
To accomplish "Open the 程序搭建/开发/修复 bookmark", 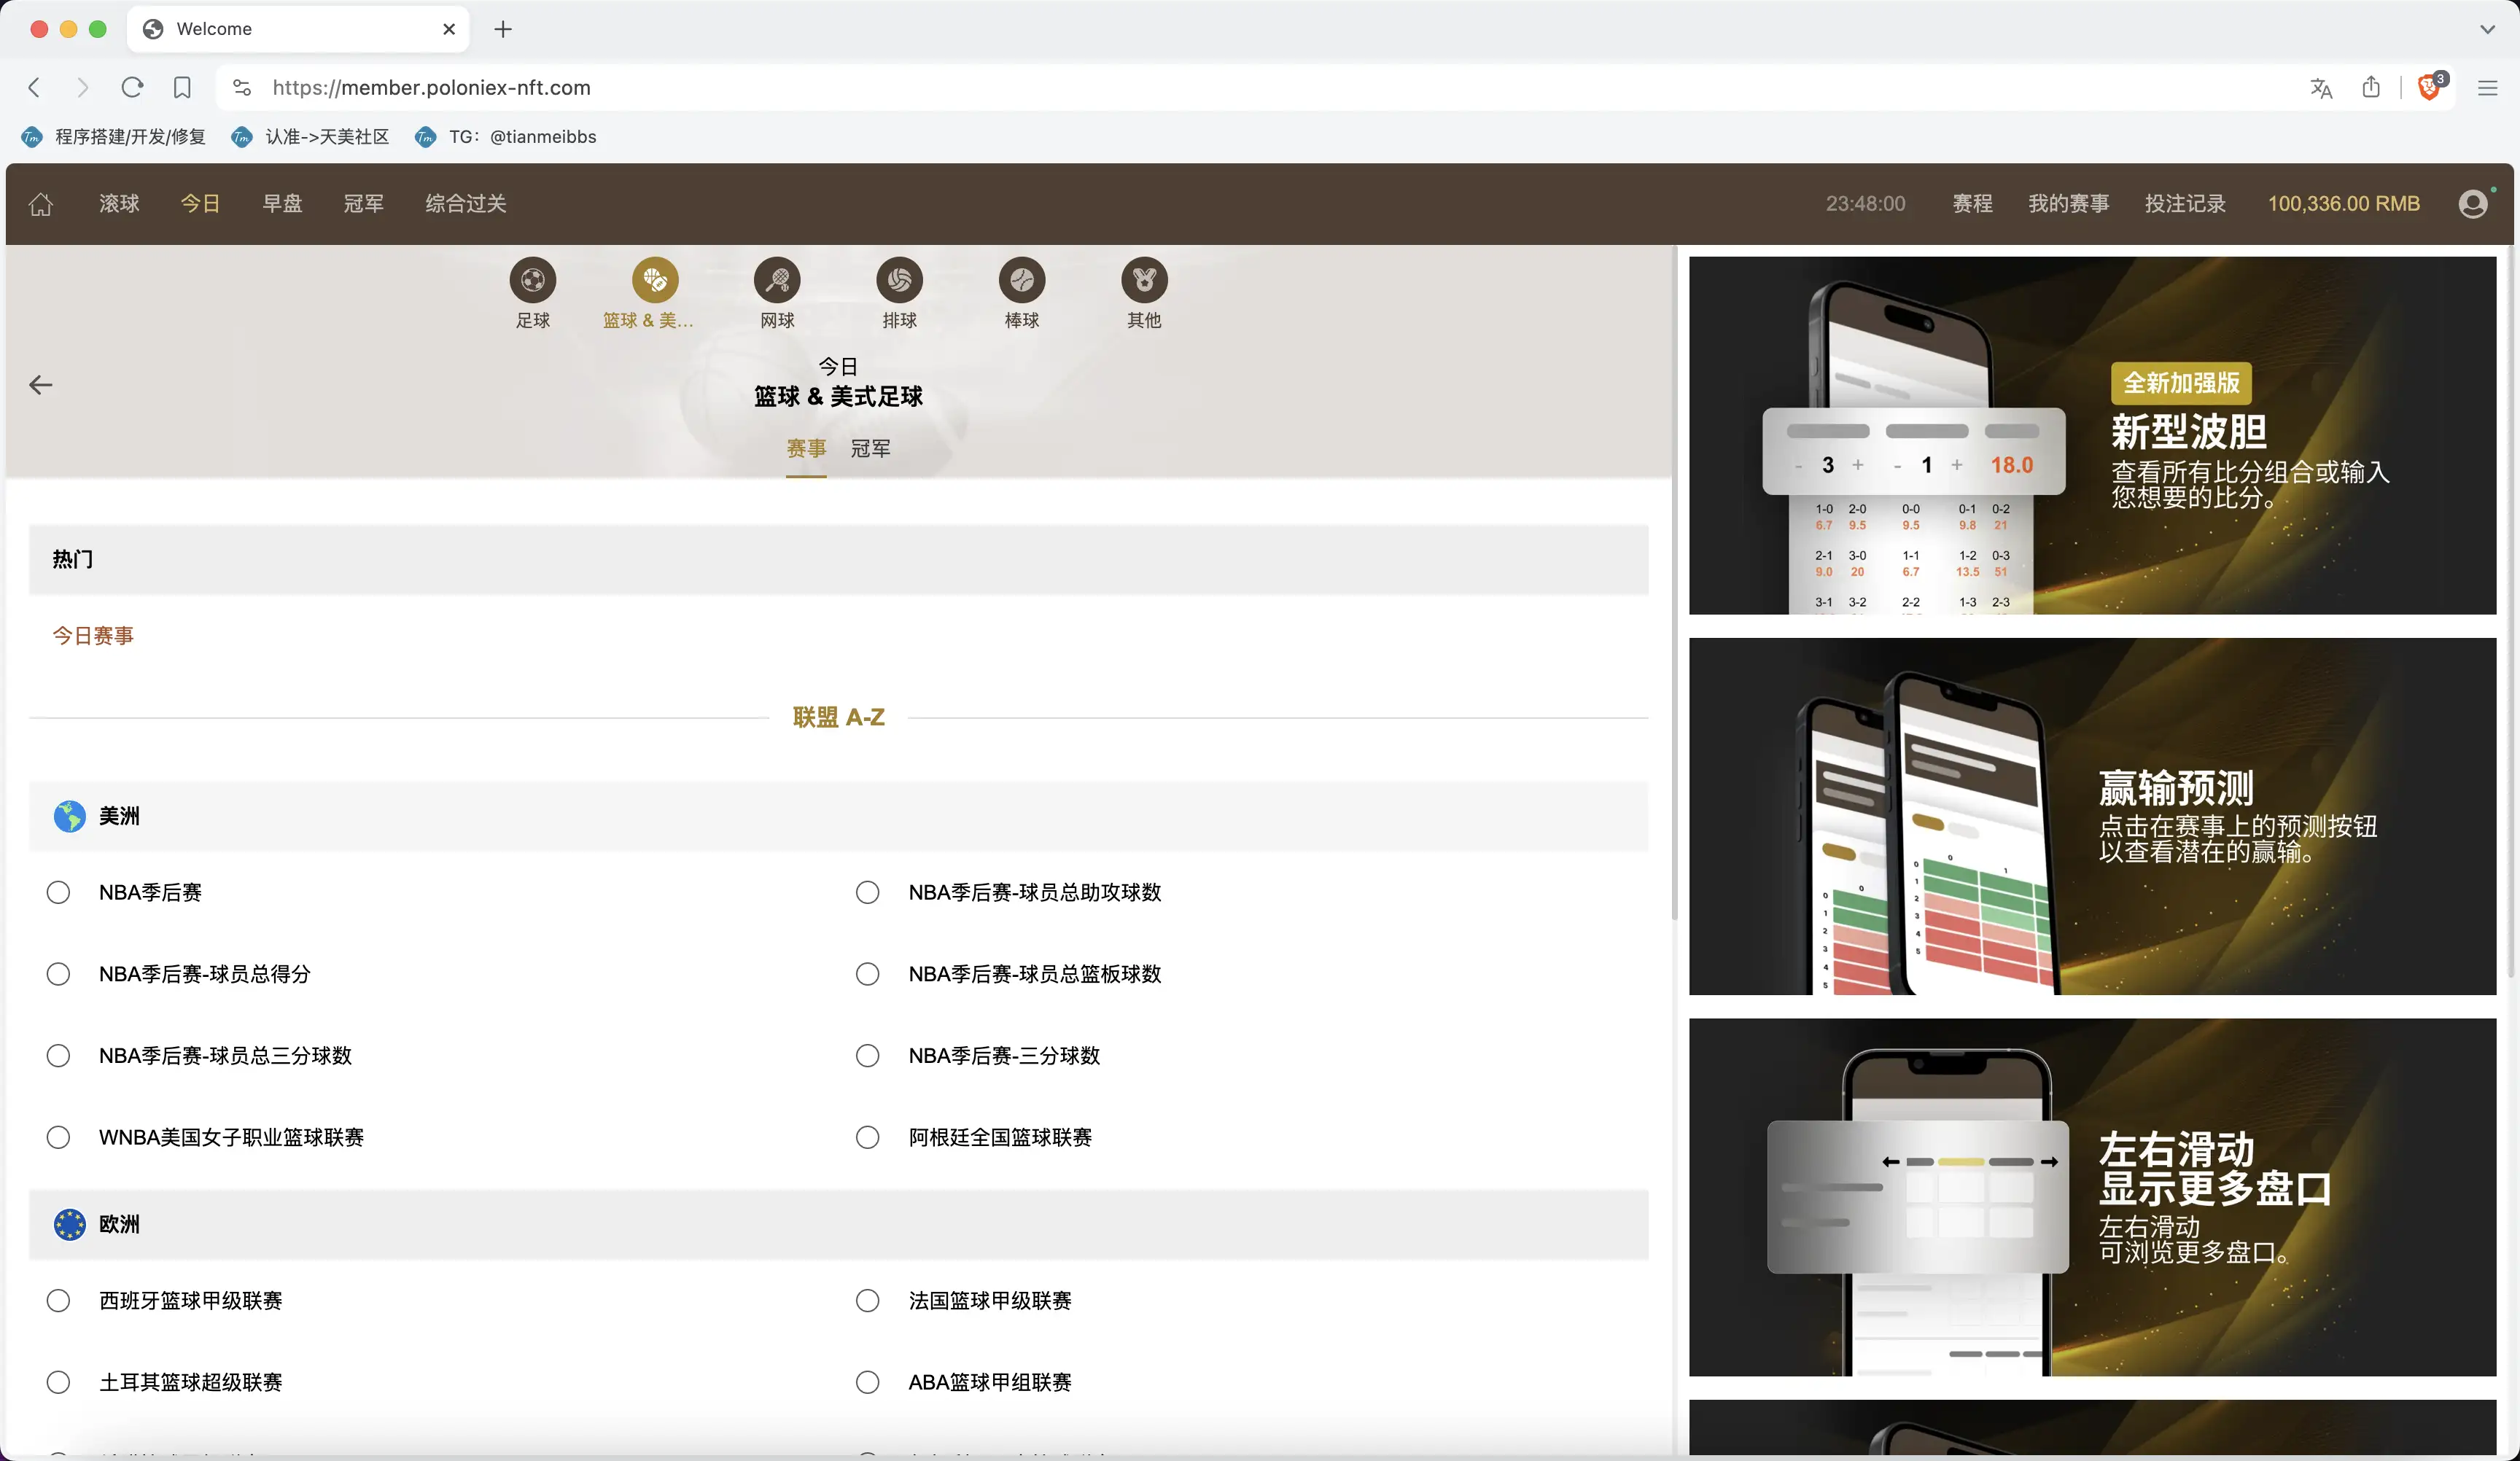I will (x=114, y=137).
